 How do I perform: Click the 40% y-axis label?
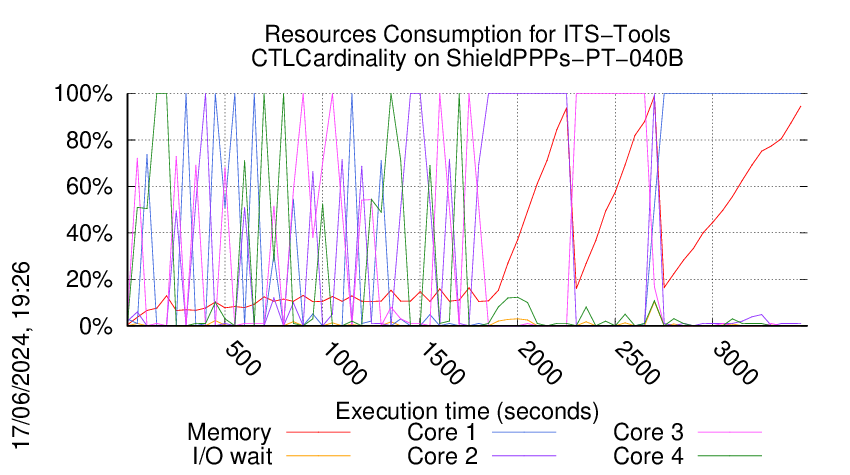89,234
